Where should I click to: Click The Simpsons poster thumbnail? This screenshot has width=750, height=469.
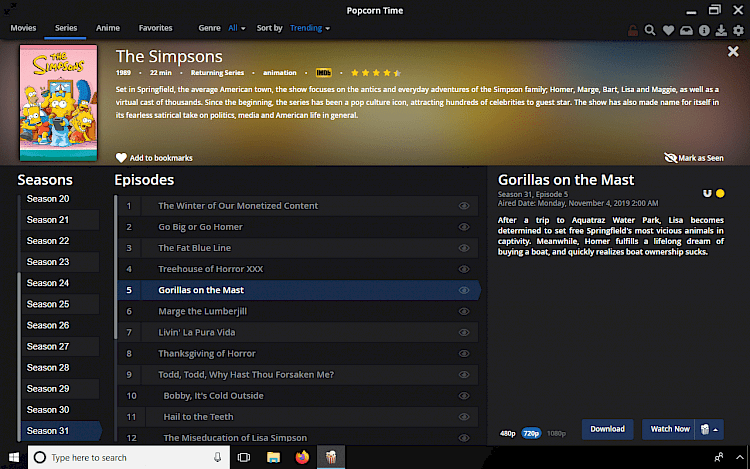coord(58,103)
